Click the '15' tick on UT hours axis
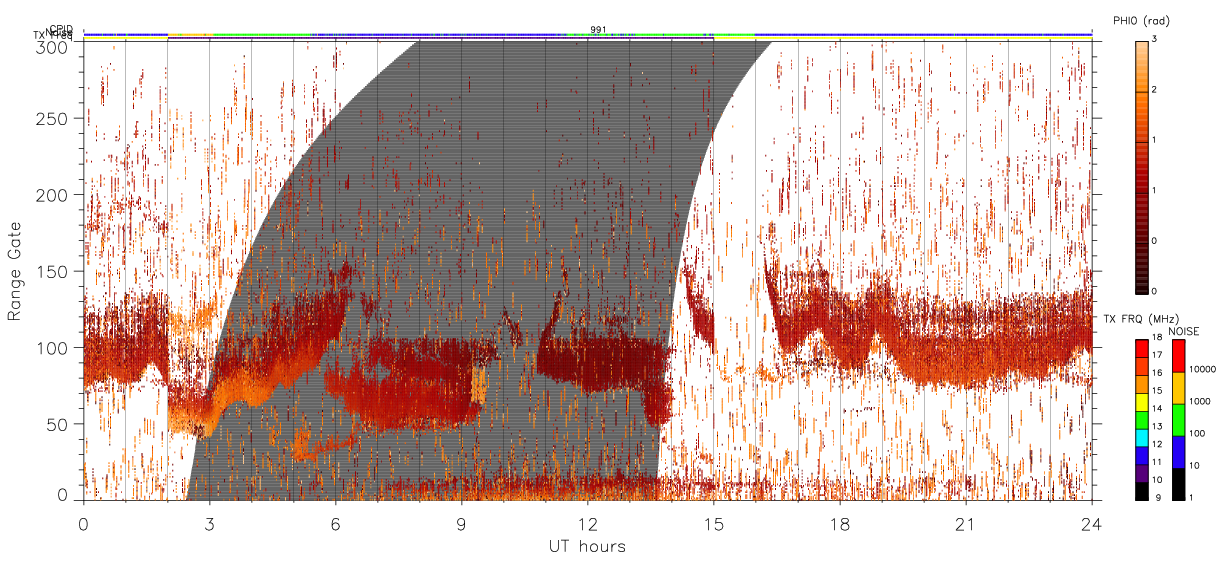This screenshot has height=567, width=1228. (714, 524)
